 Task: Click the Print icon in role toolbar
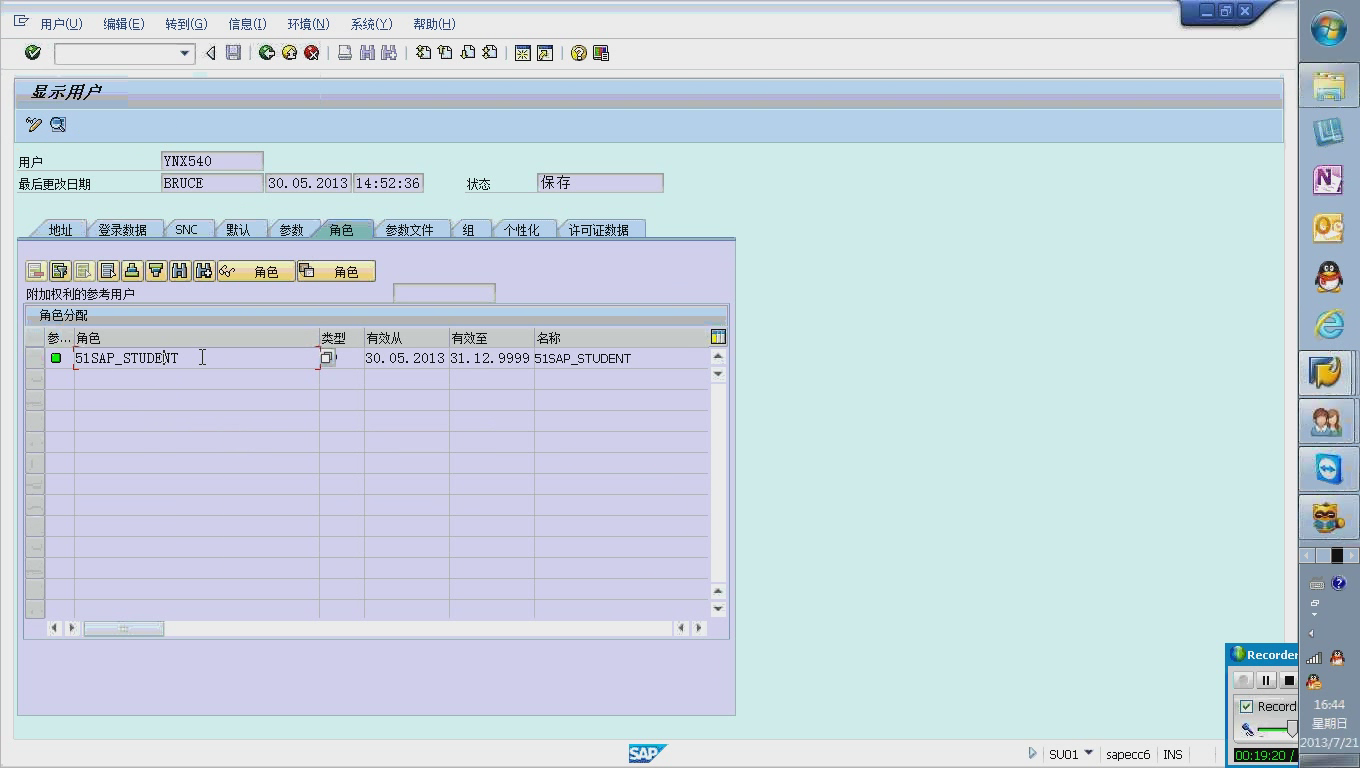(132, 271)
